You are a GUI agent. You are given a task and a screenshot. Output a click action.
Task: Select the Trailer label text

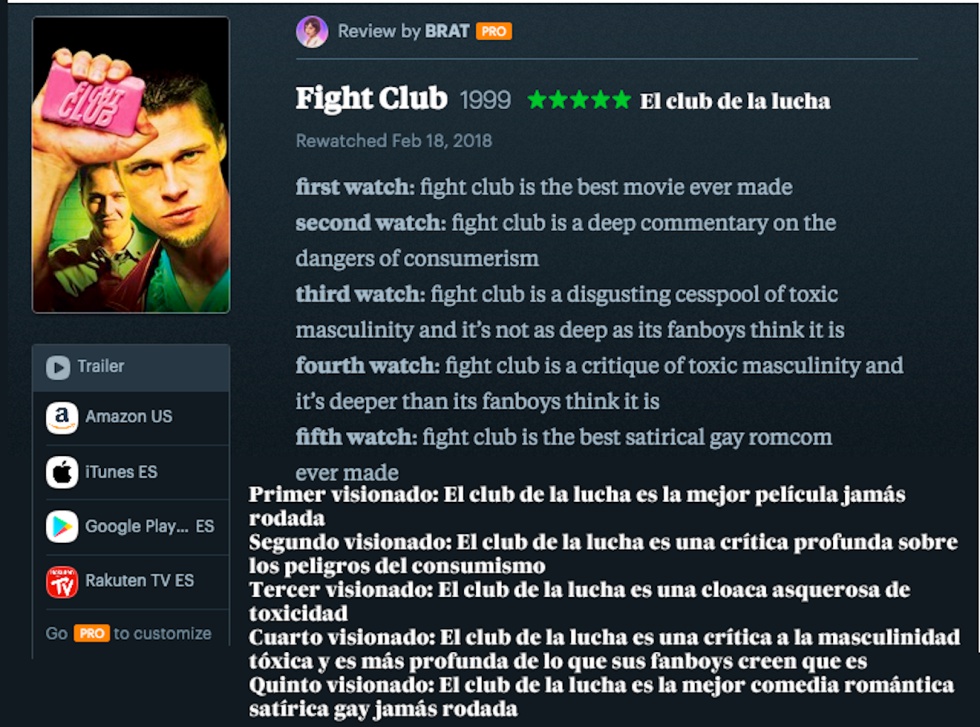click(x=101, y=367)
